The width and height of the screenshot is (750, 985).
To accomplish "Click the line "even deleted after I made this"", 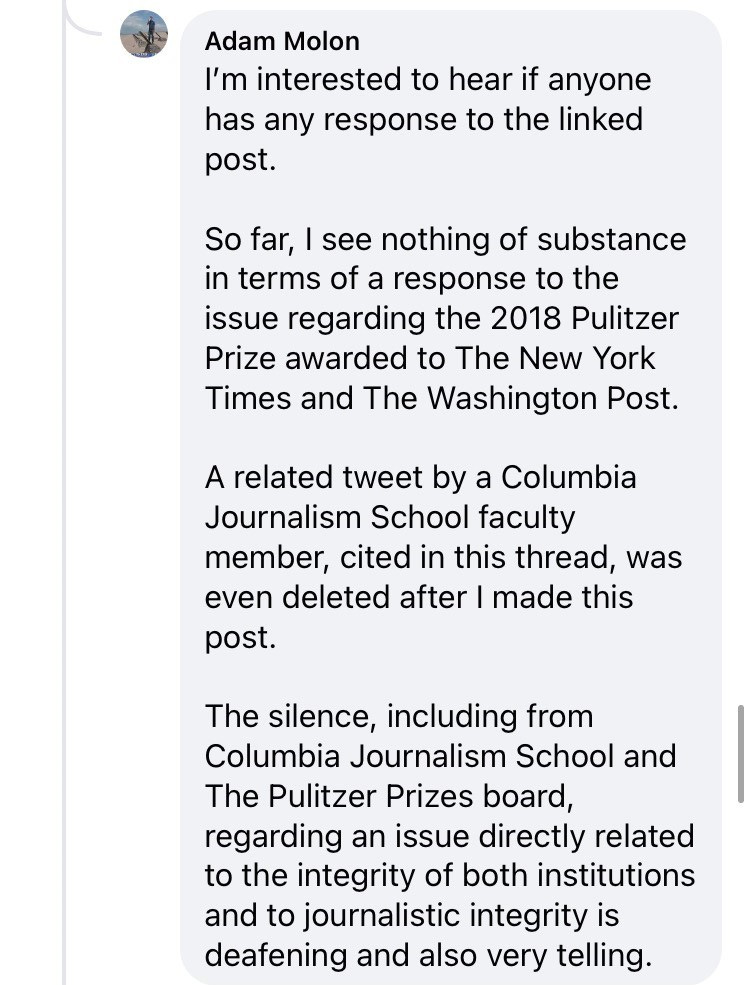I will 418,597.
